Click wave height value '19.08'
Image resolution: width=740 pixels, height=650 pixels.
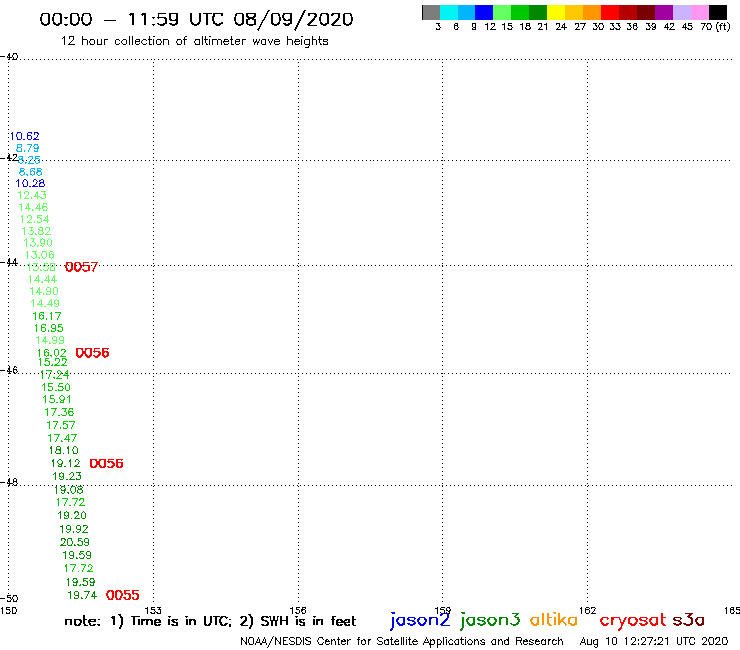pyautogui.click(x=68, y=490)
